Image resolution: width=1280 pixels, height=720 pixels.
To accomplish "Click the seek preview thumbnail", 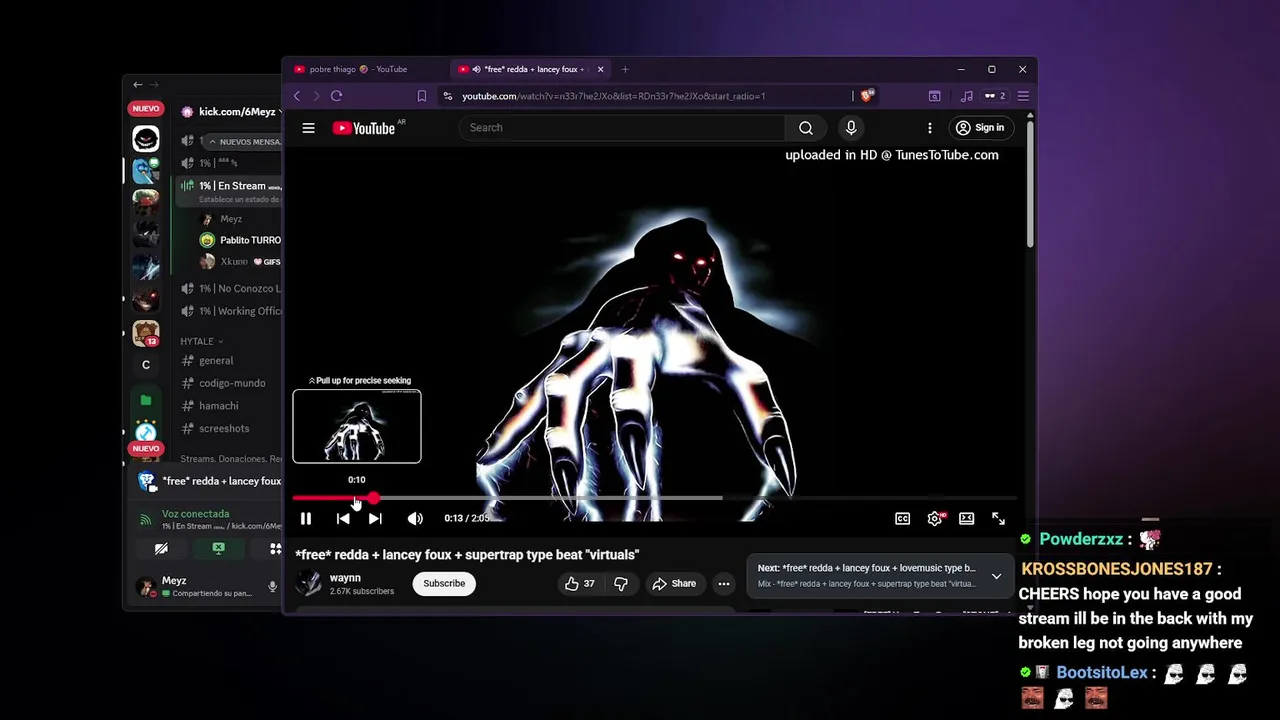I will [357, 427].
